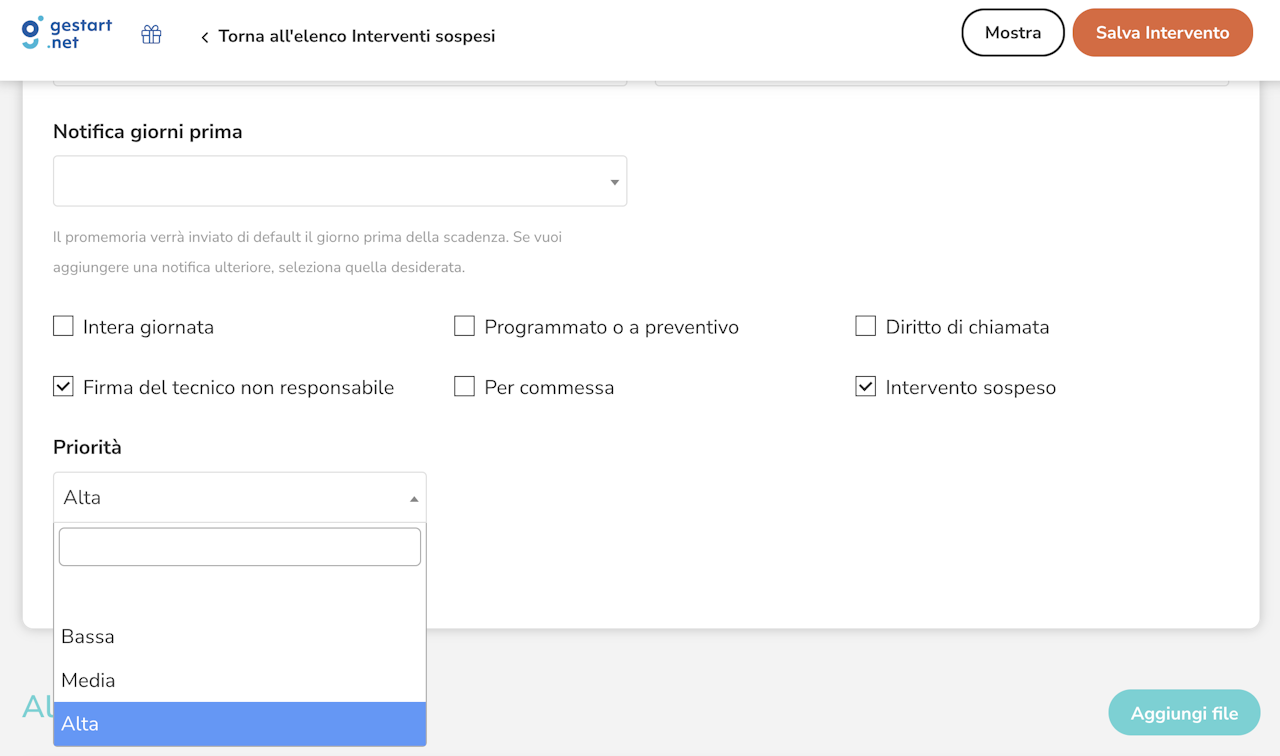Click the Salva Intervento button
The height and width of the screenshot is (756, 1280).
coord(1162,32)
